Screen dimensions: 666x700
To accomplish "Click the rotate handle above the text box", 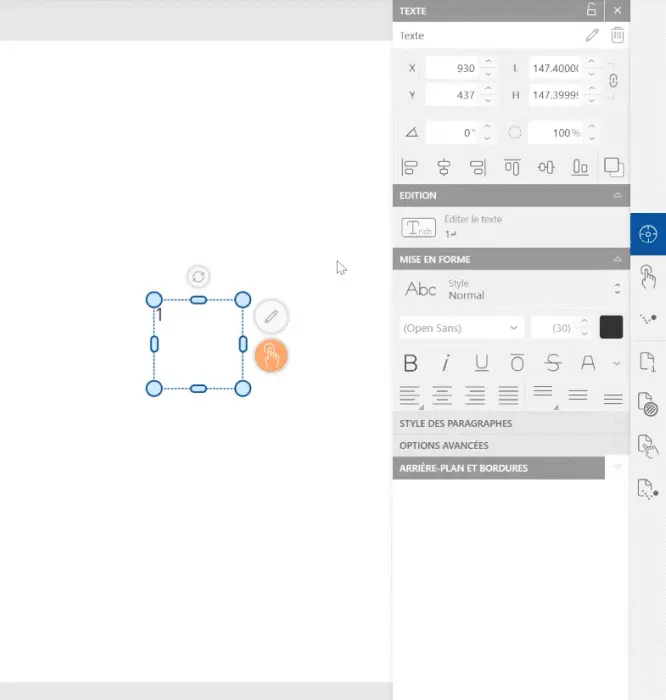I will pos(198,277).
